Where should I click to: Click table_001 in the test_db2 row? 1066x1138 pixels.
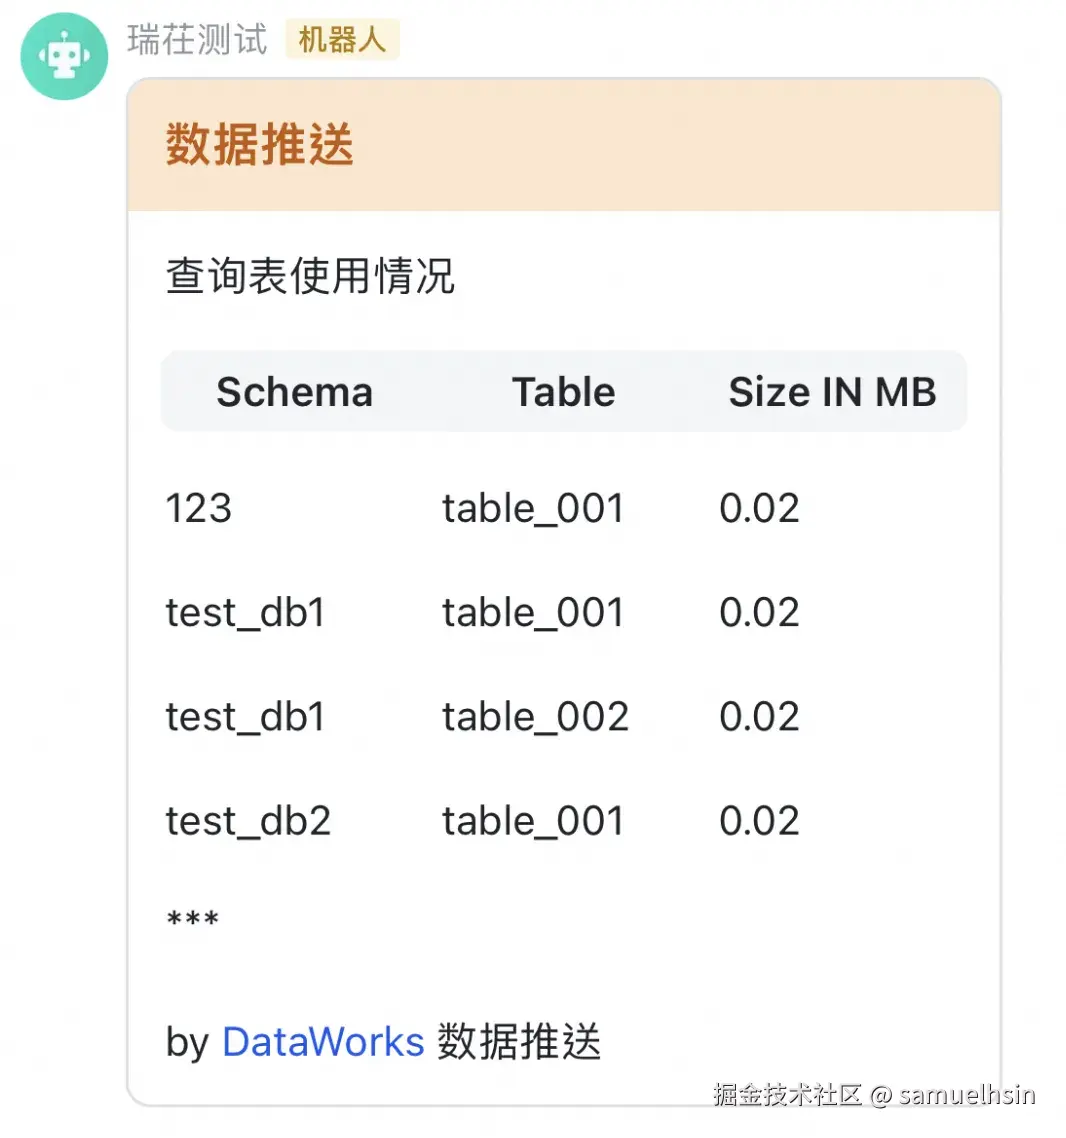[x=533, y=821]
